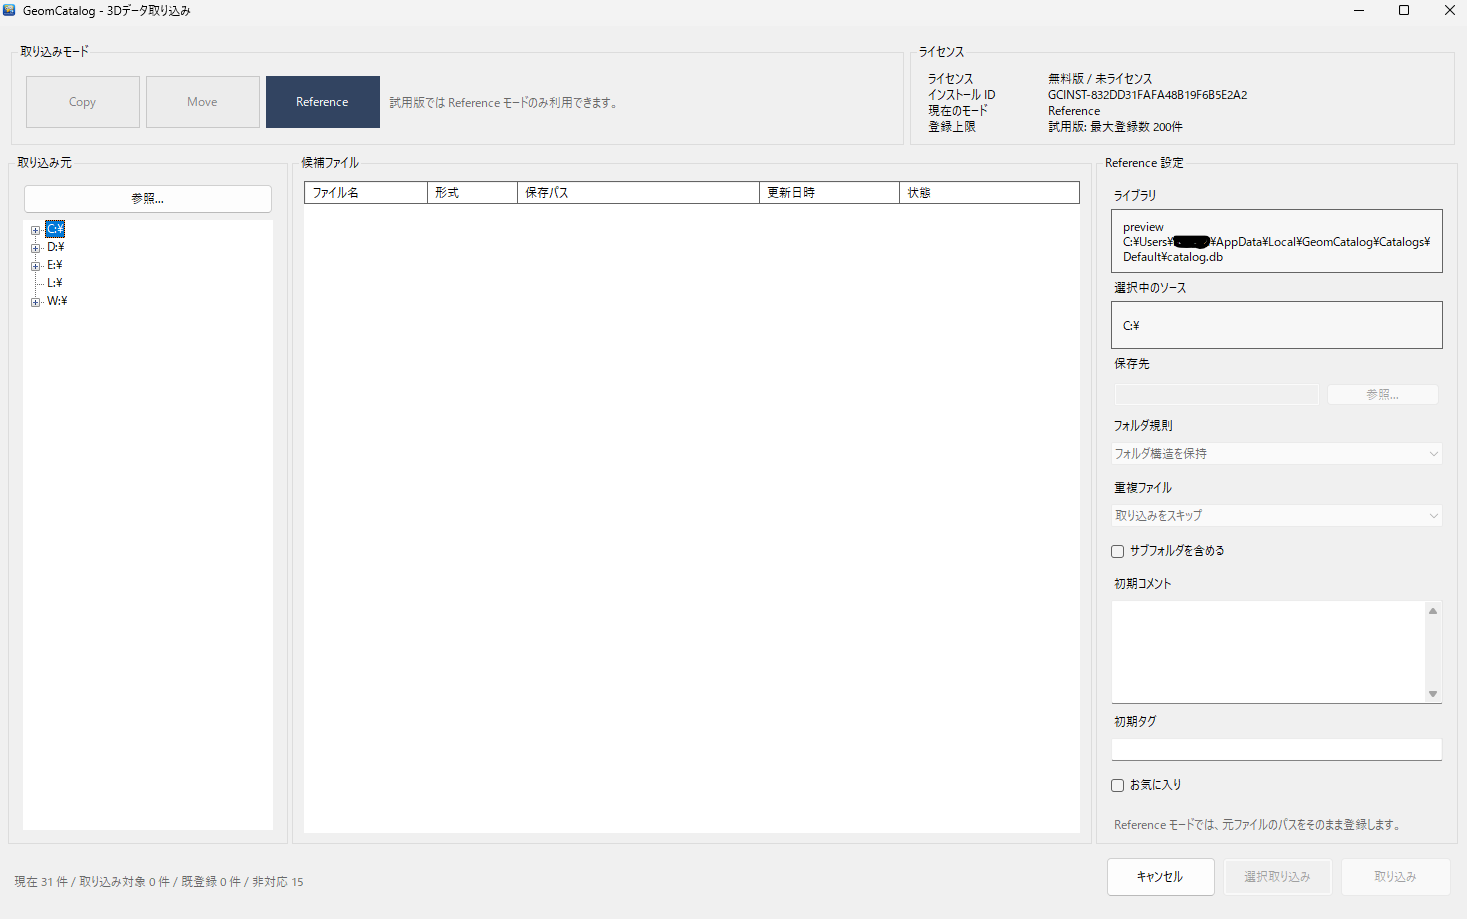Click the キャンセル button
Image resolution: width=1467 pixels, height=919 pixels.
click(1160, 876)
